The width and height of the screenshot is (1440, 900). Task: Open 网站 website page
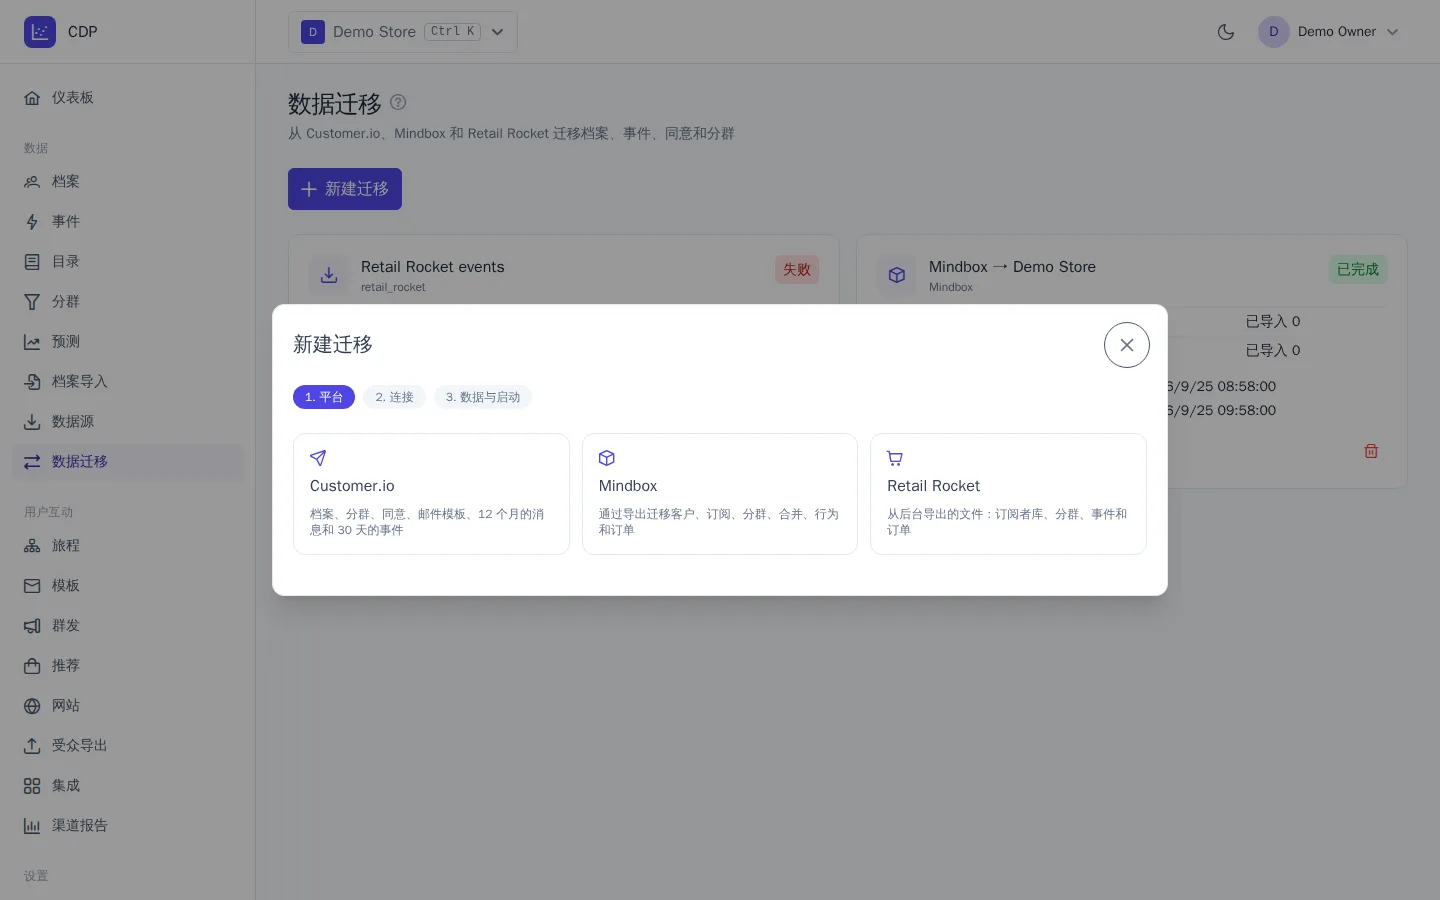(x=128, y=706)
